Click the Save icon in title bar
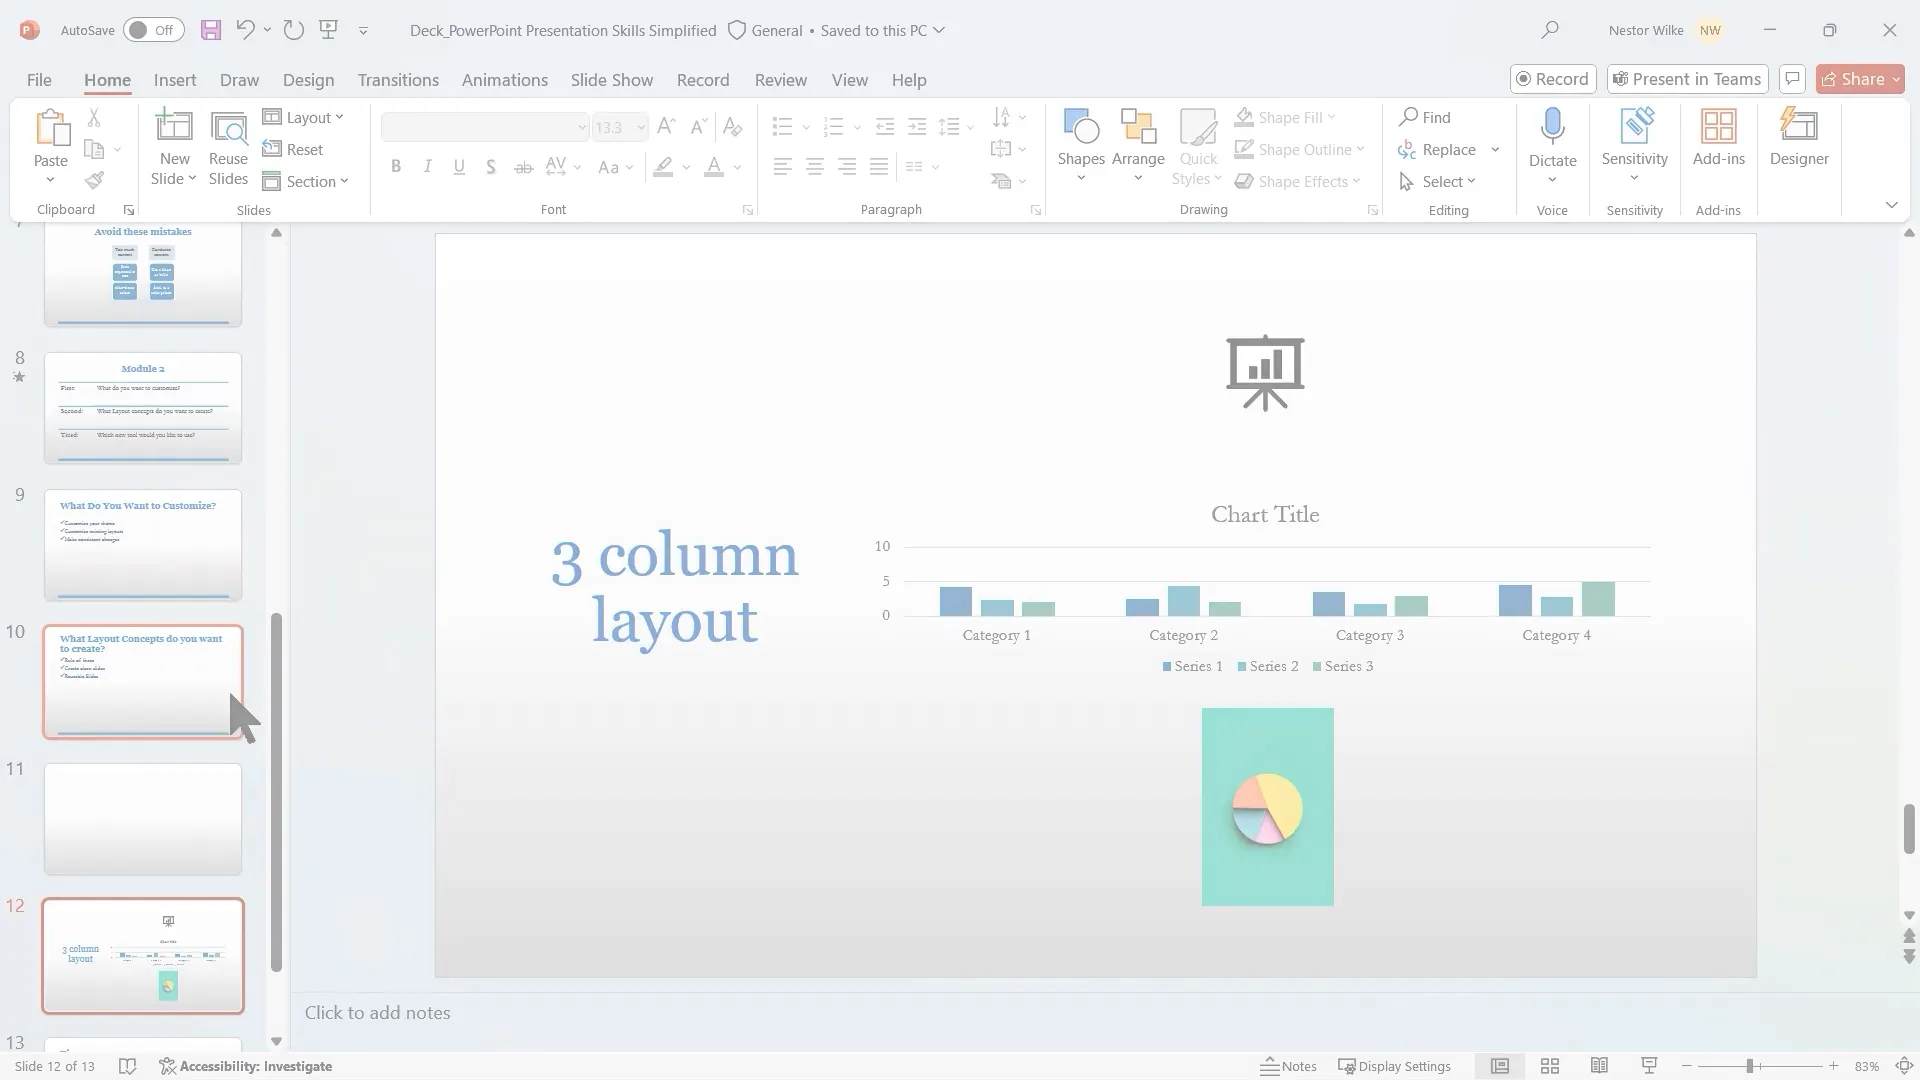Image resolution: width=1920 pixels, height=1080 pixels. pyautogui.click(x=210, y=30)
